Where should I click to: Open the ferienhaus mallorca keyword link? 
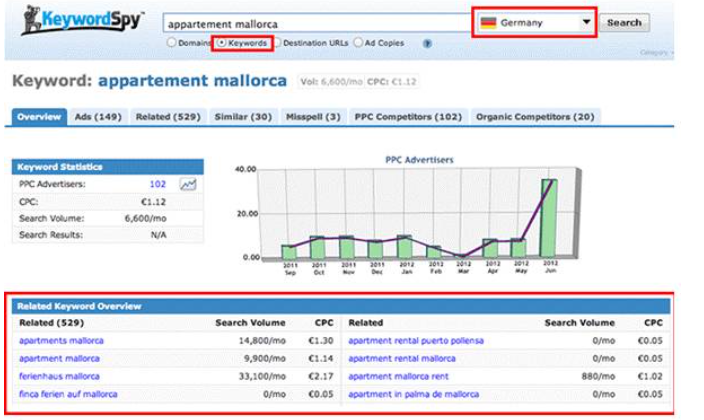(x=59, y=376)
